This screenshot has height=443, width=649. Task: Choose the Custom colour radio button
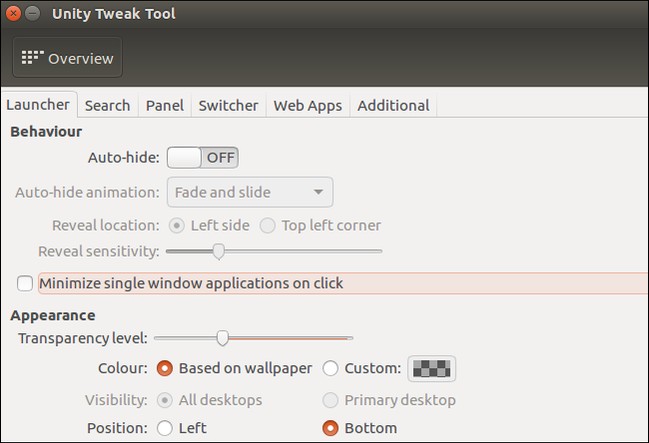330,368
